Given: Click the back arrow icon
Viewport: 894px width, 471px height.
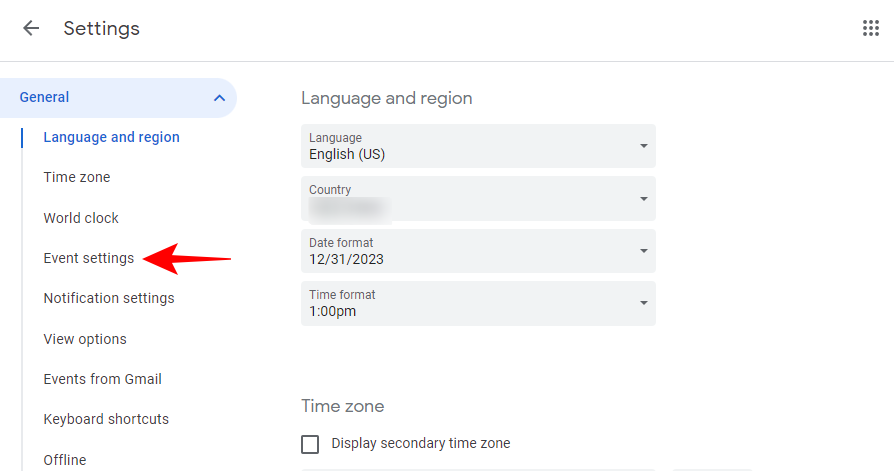Looking at the screenshot, I should click(31, 28).
